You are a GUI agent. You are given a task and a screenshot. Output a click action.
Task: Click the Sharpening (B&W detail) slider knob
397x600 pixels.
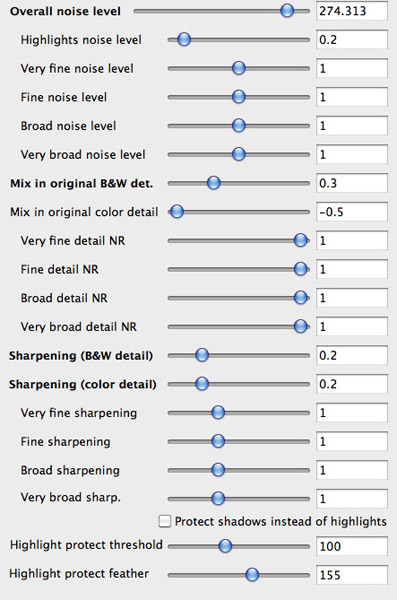click(202, 355)
